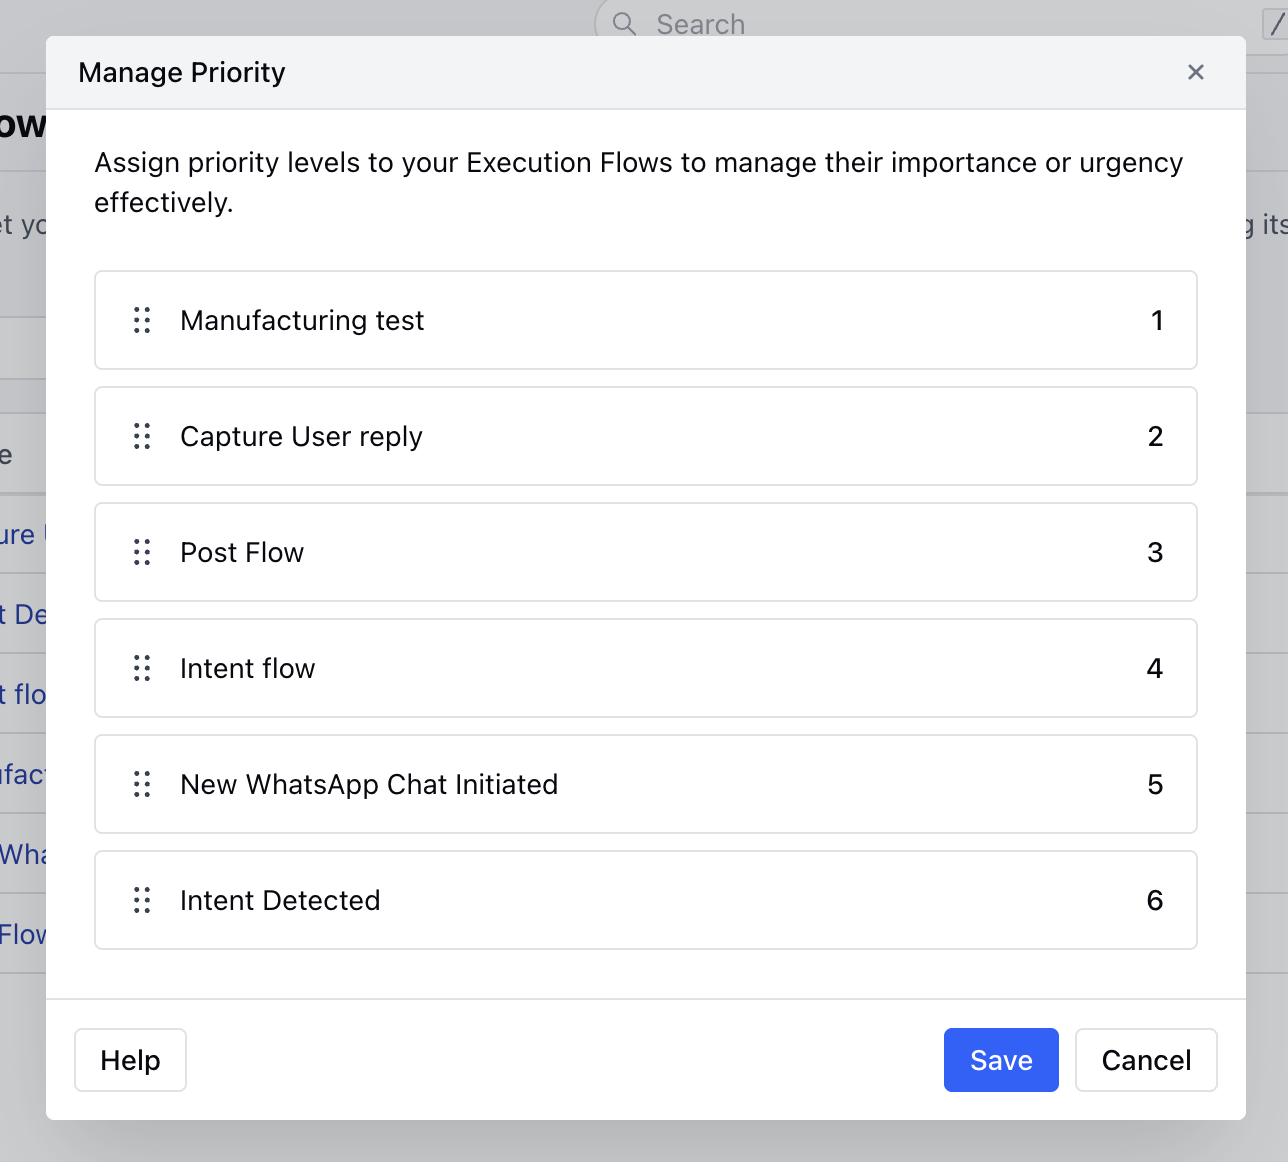Close the Manage Priority dialog with X

click(1196, 72)
